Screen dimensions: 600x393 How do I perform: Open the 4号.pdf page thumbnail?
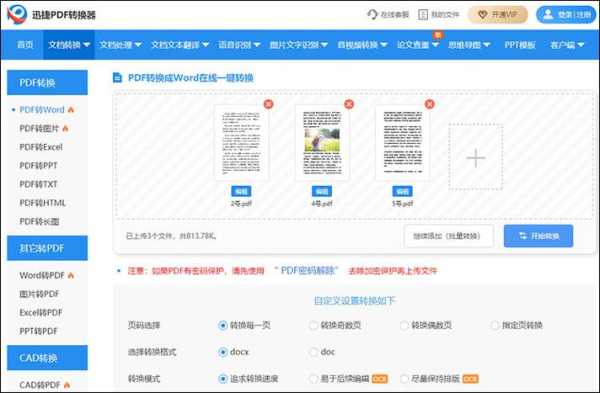322,143
